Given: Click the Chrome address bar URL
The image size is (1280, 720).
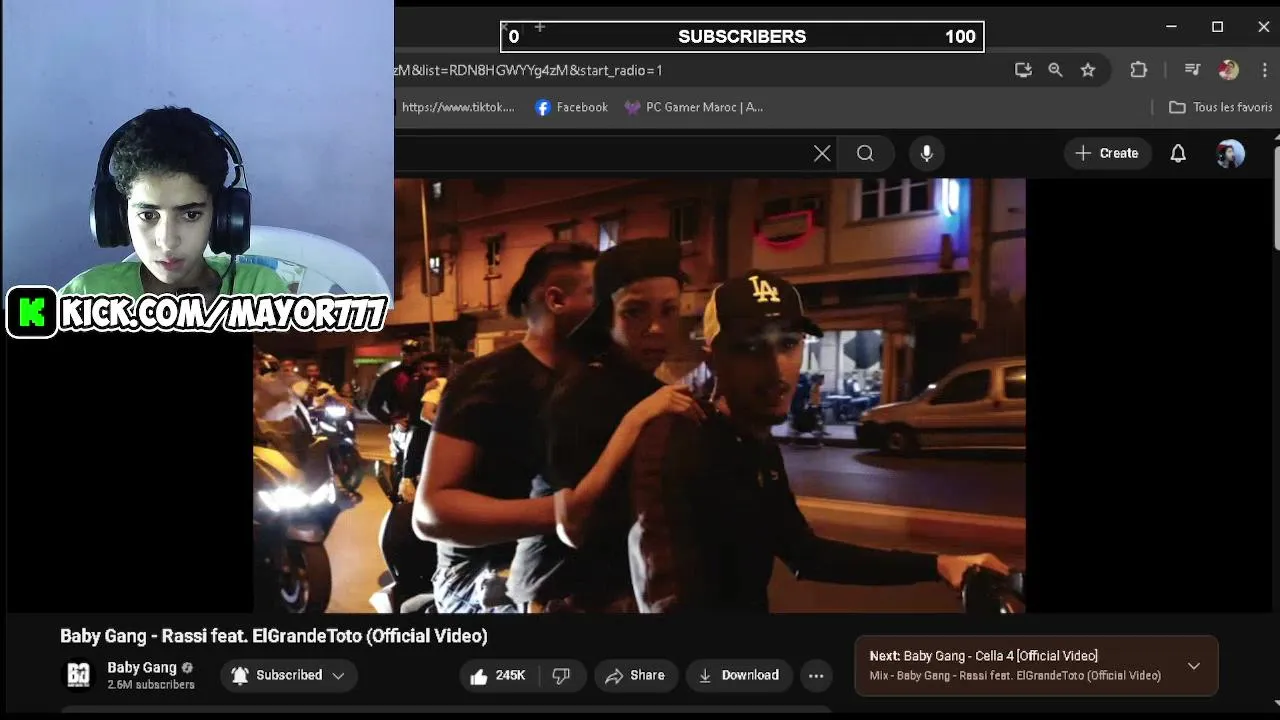Looking at the screenshot, I should coord(528,70).
